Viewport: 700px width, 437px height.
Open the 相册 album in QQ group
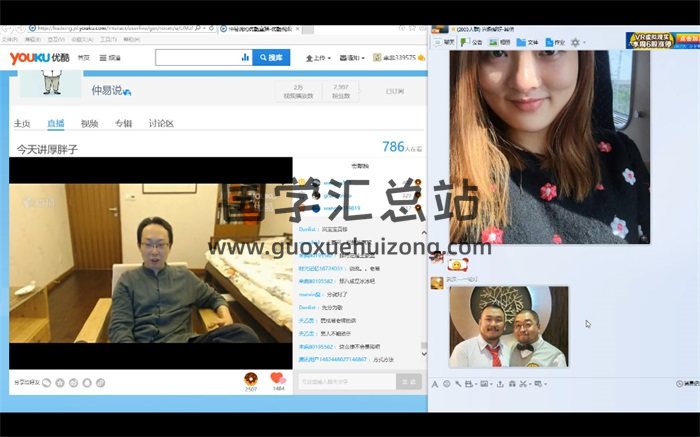(x=500, y=42)
